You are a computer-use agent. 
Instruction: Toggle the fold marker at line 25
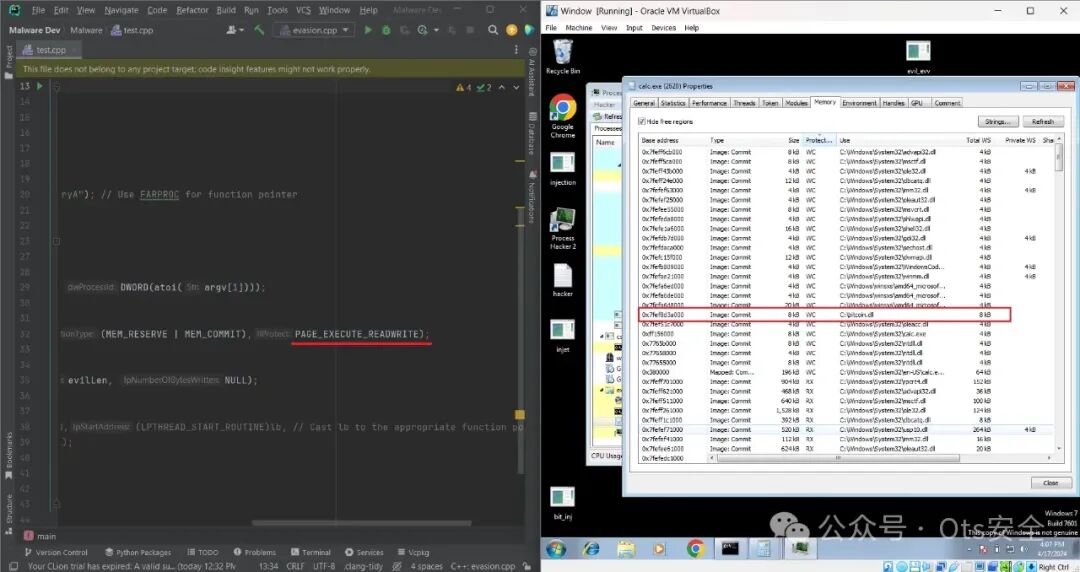[x=56, y=241]
